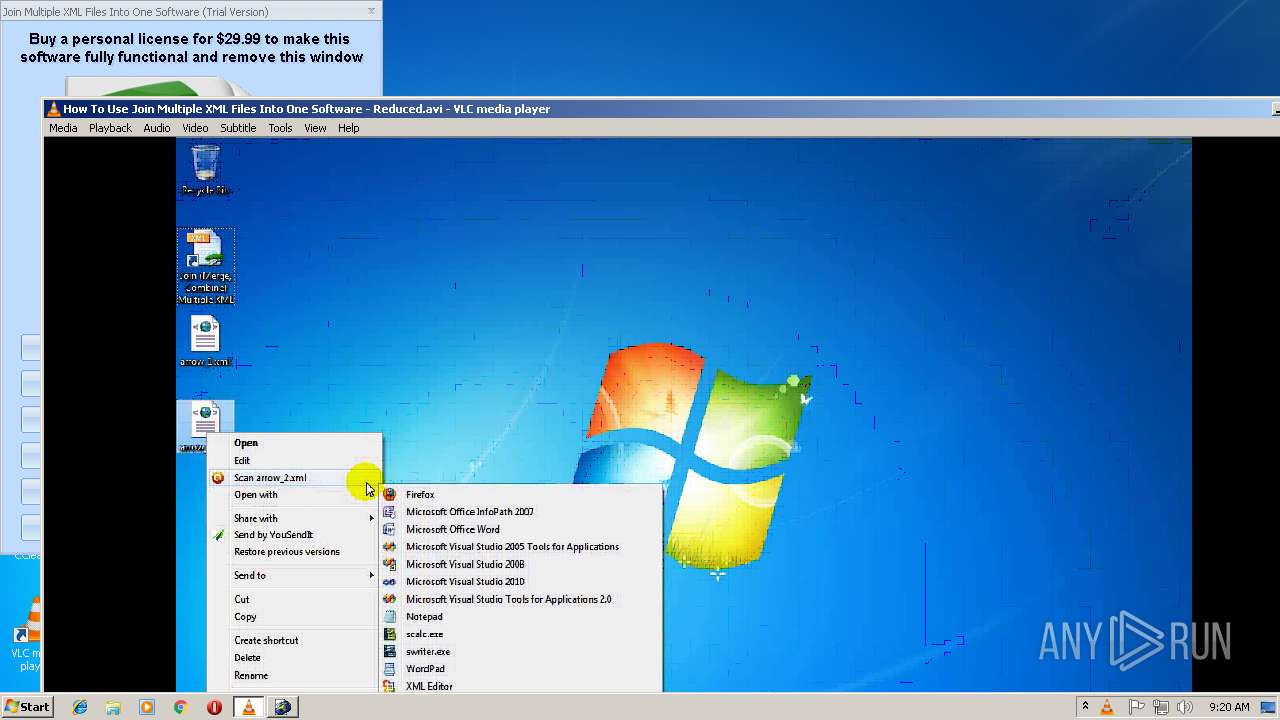Open Windows Explorer folder icon in taskbar
This screenshot has height=720, width=1280.
point(113,707)
